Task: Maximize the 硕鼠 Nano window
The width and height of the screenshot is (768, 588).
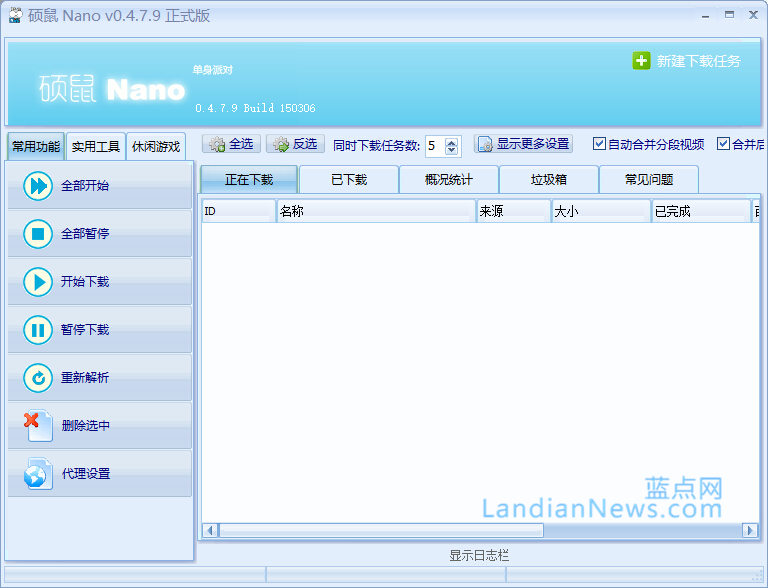Action: click(729, 15)
